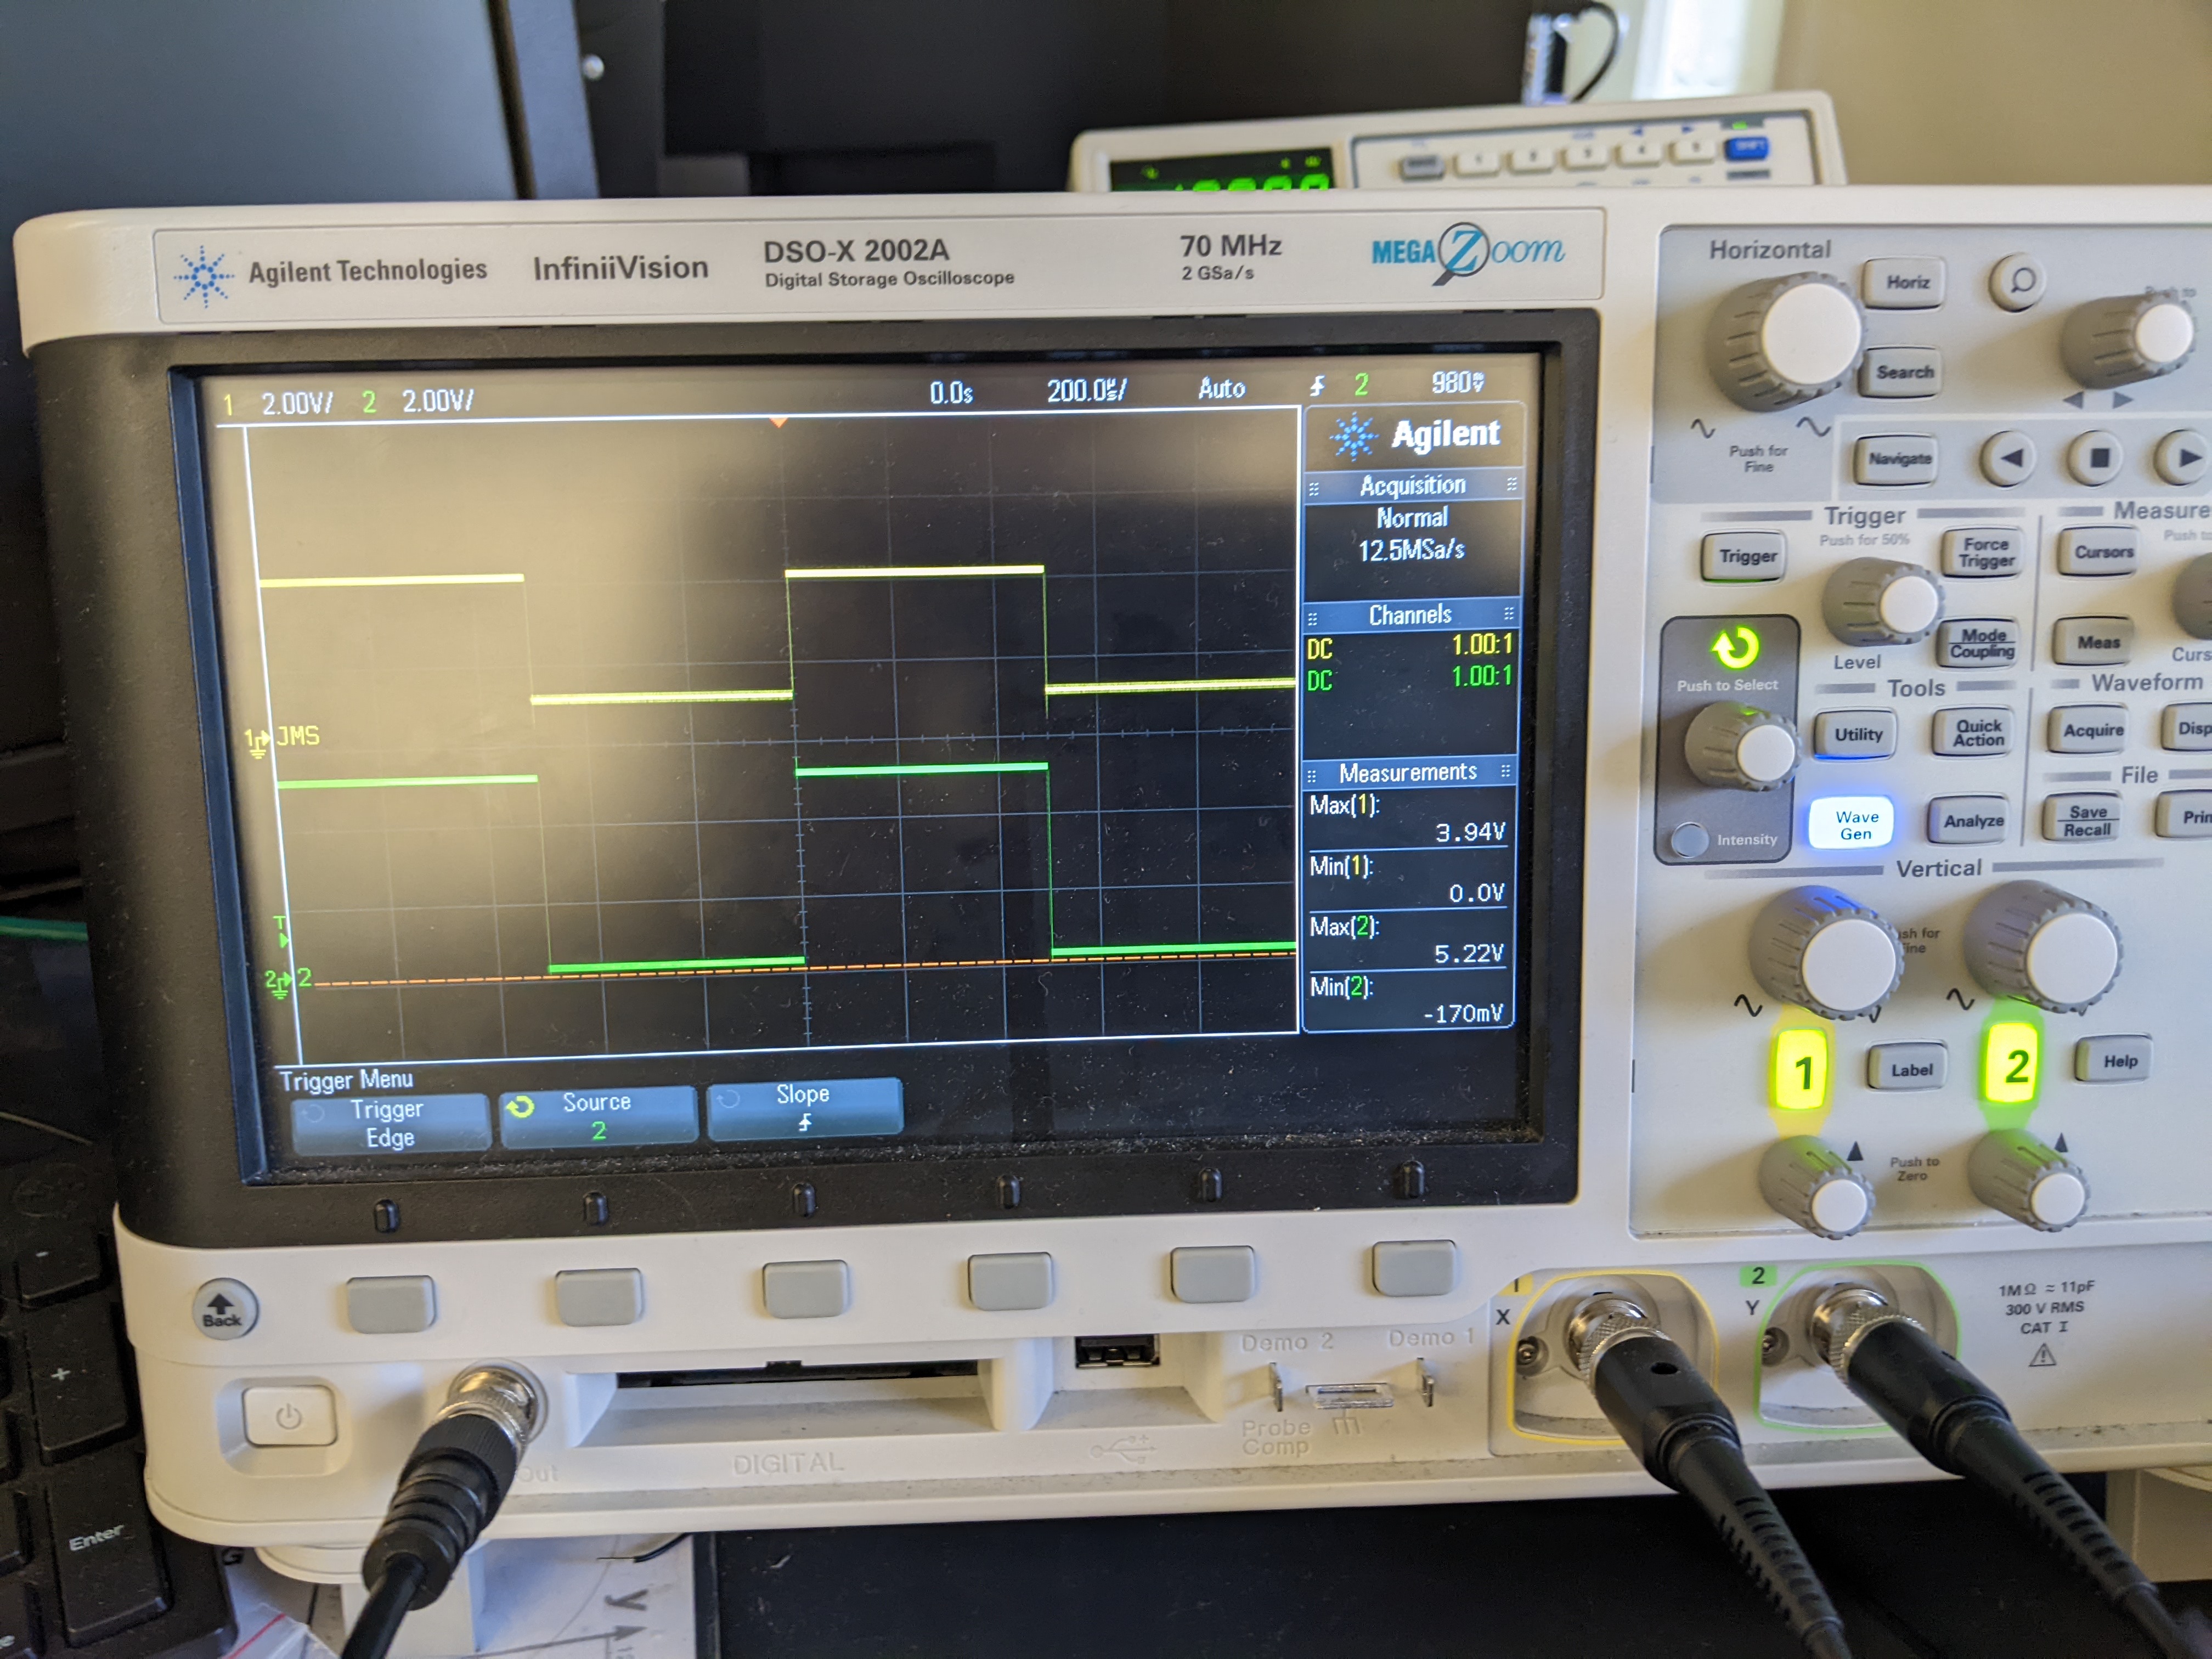Click the 0.0s delay readout

point(950,393)
